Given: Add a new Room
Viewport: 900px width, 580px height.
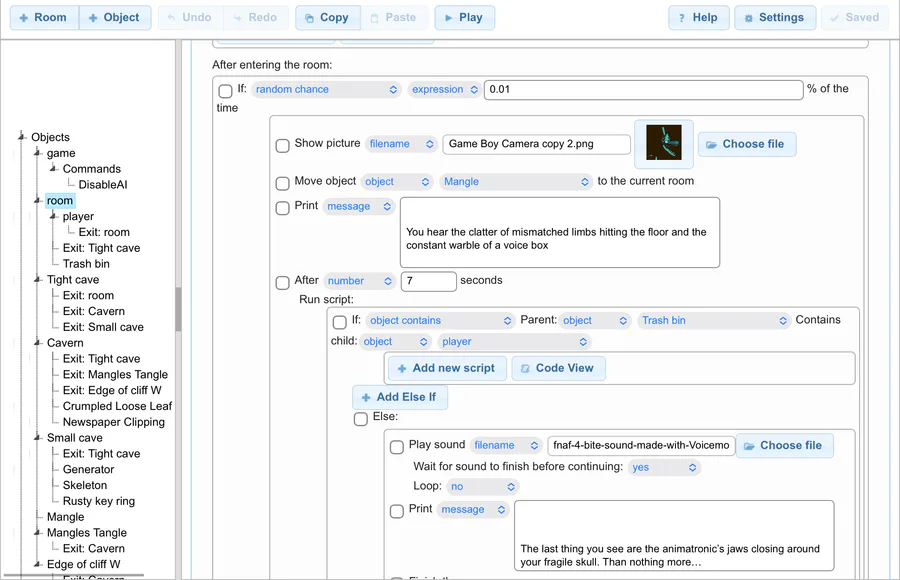Looking at the screenshot, I should point(44,18).
